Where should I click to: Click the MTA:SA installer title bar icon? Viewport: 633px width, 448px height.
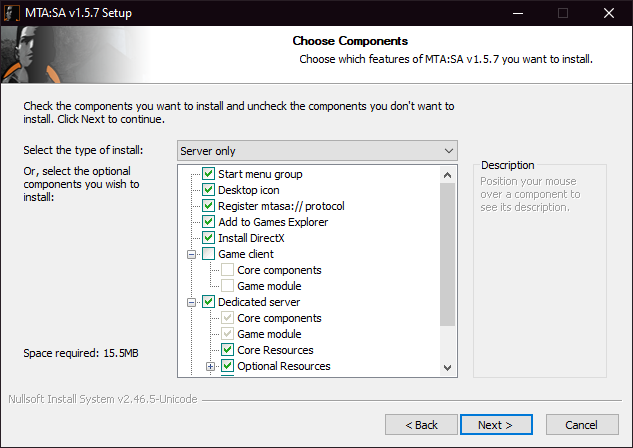click(x=14, y=13)
